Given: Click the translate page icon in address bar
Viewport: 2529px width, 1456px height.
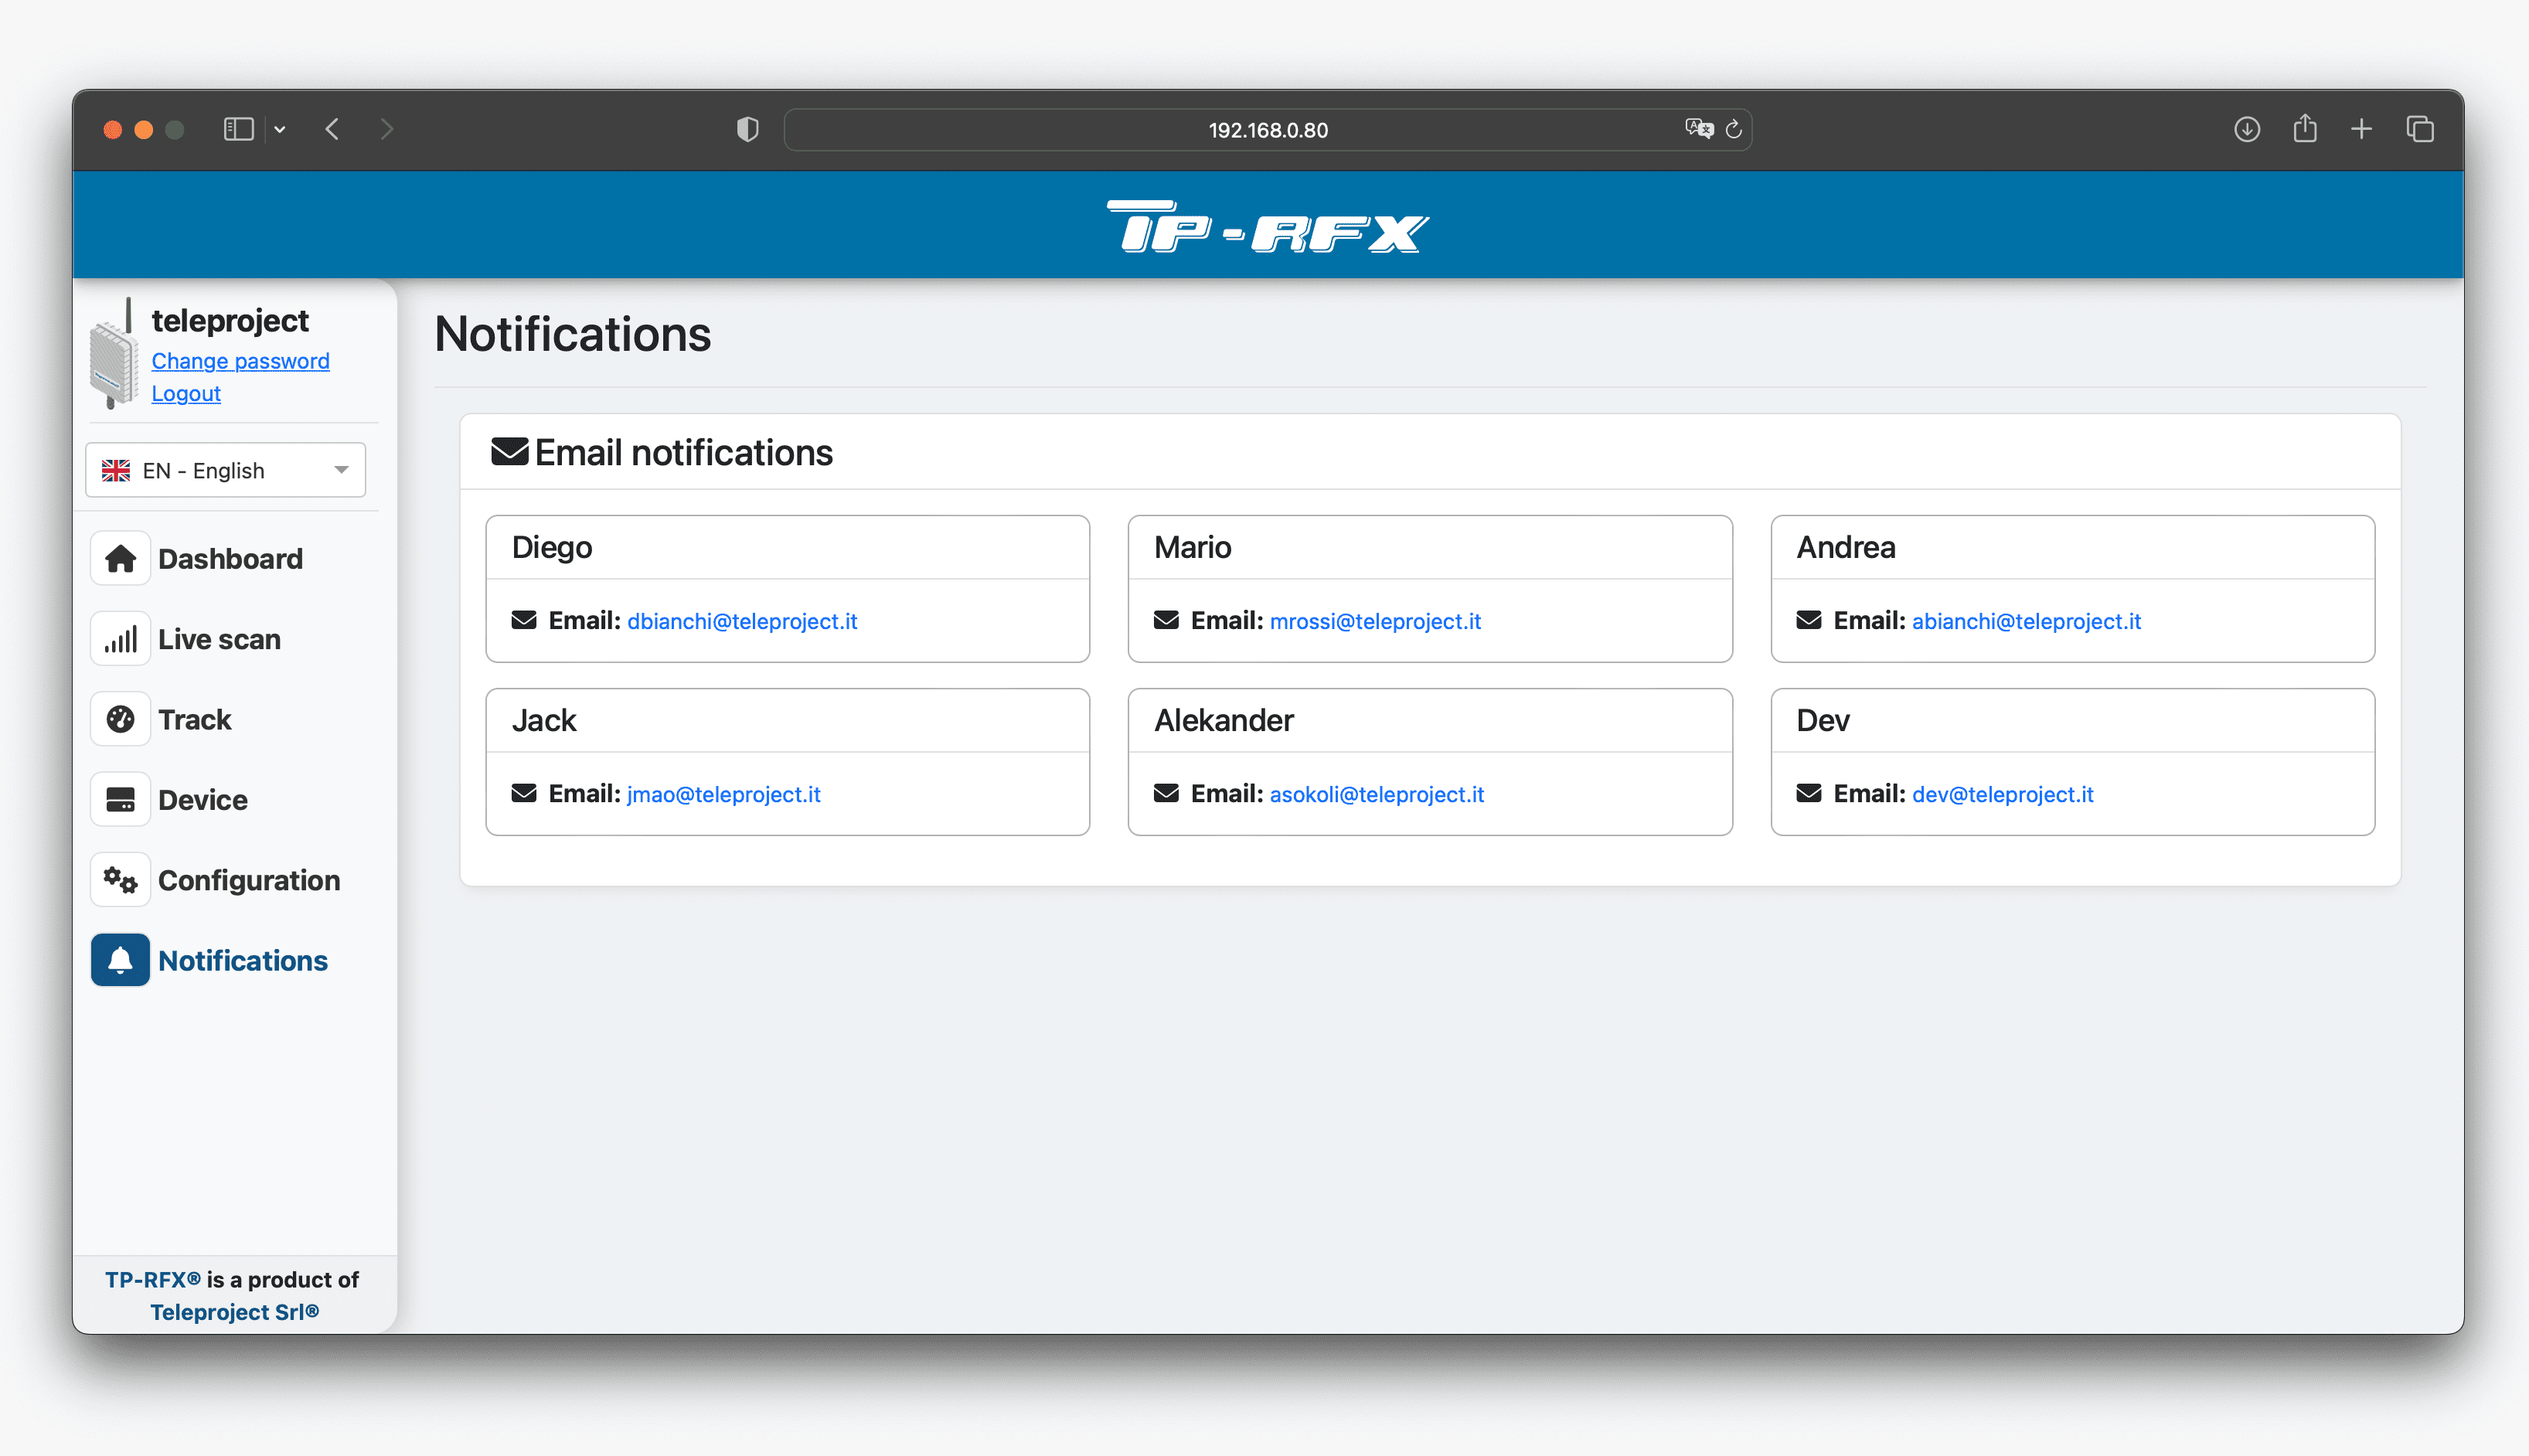Looking at the screenshot, I should (x=1698, y=129).
